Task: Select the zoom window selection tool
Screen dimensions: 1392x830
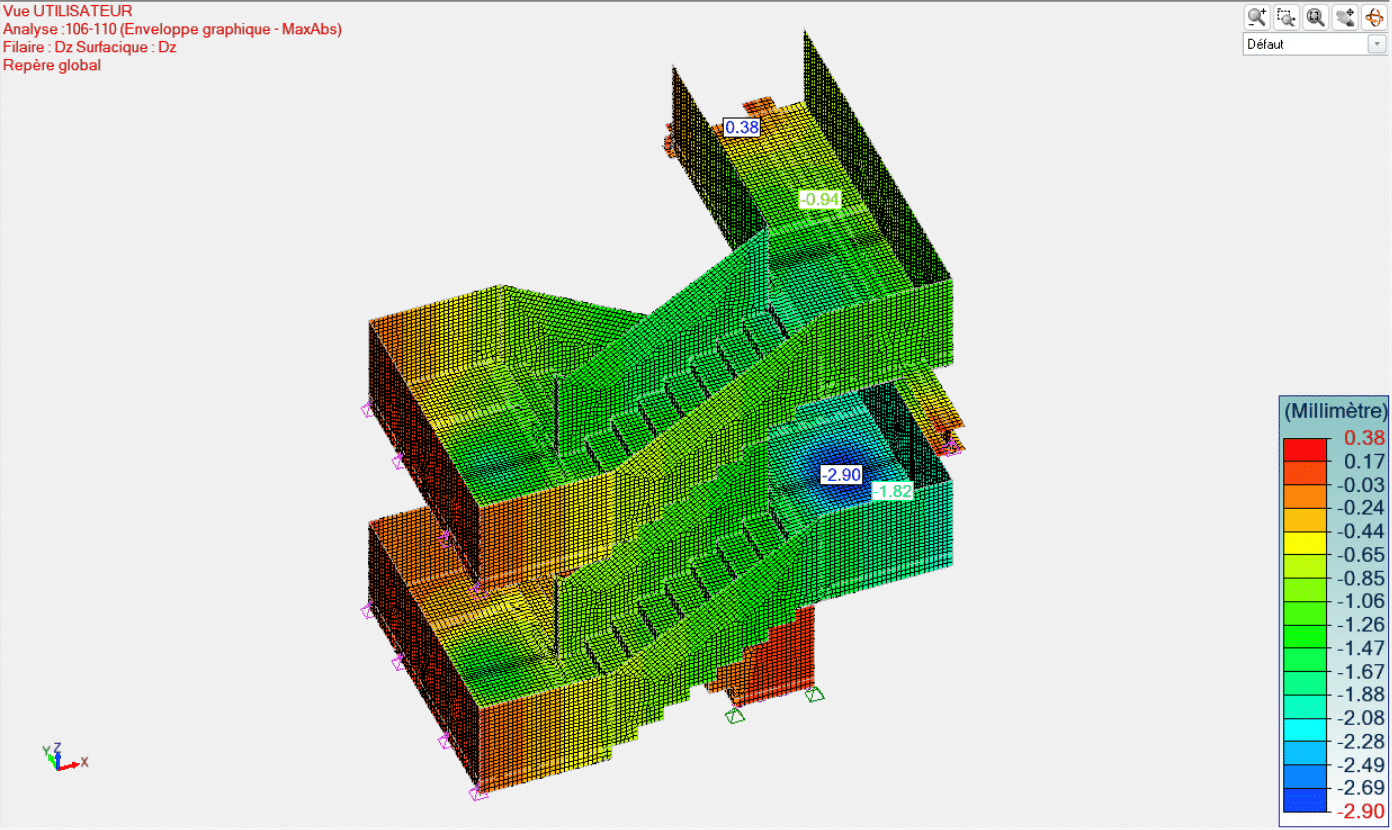Action: pyautogui.click(x=1286, y=17)
